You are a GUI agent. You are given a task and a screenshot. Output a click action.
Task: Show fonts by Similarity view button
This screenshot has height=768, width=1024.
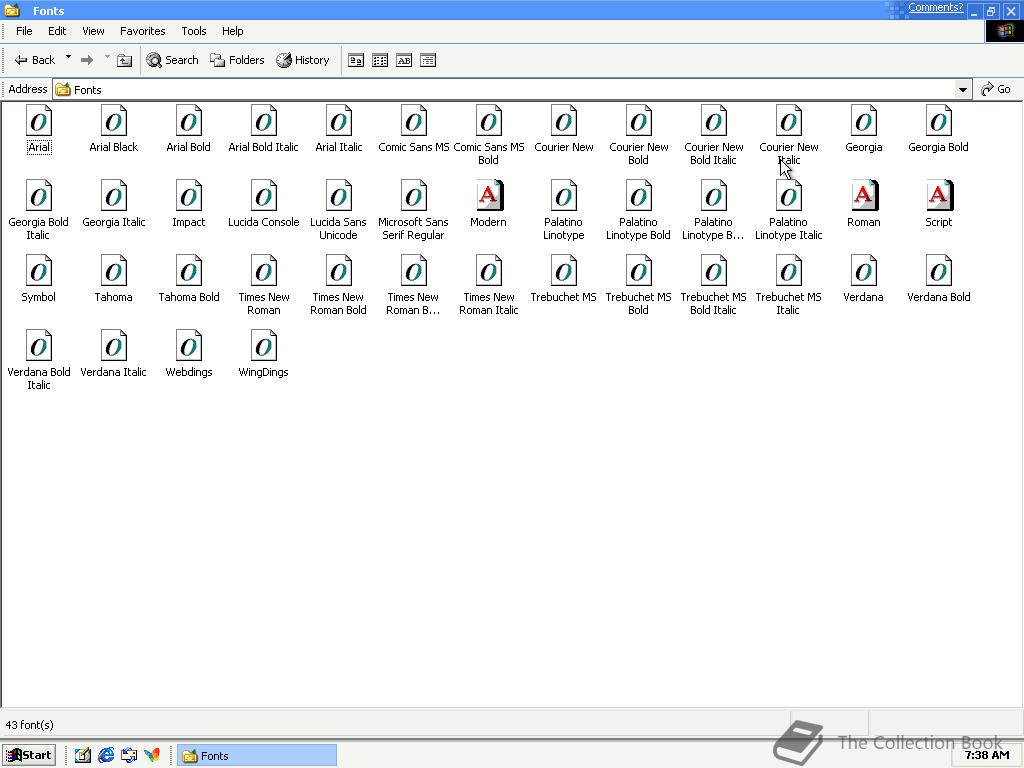[404, 61]
